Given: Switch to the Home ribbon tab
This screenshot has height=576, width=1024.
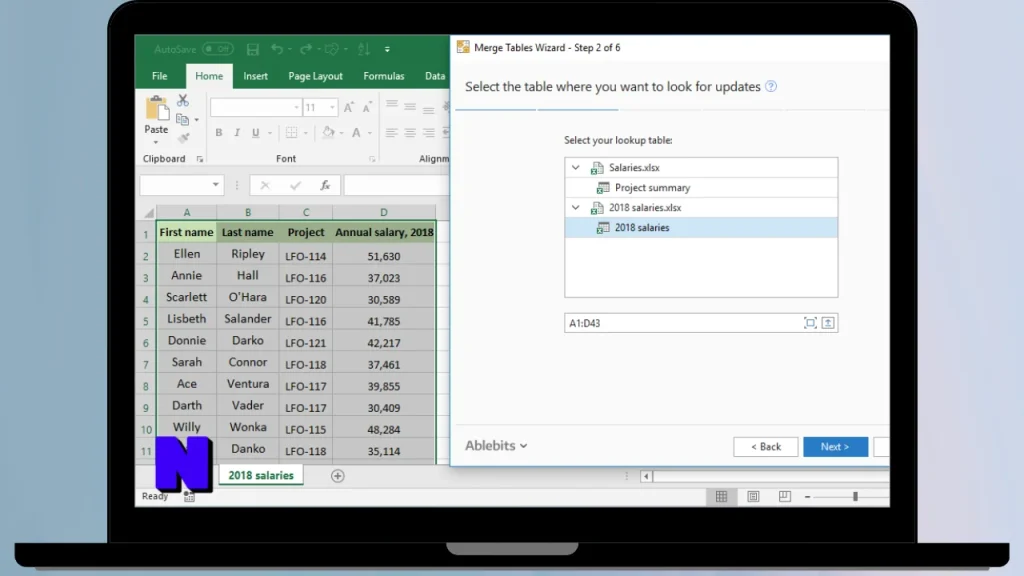Looking at the screenshot, I should pyautogui.click(x=209, y=76).
